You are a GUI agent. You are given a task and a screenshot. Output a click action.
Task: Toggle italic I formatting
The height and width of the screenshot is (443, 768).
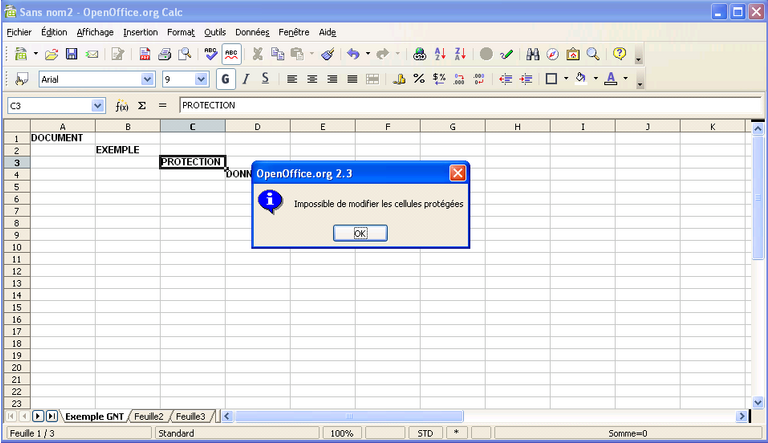coord(245,79)
